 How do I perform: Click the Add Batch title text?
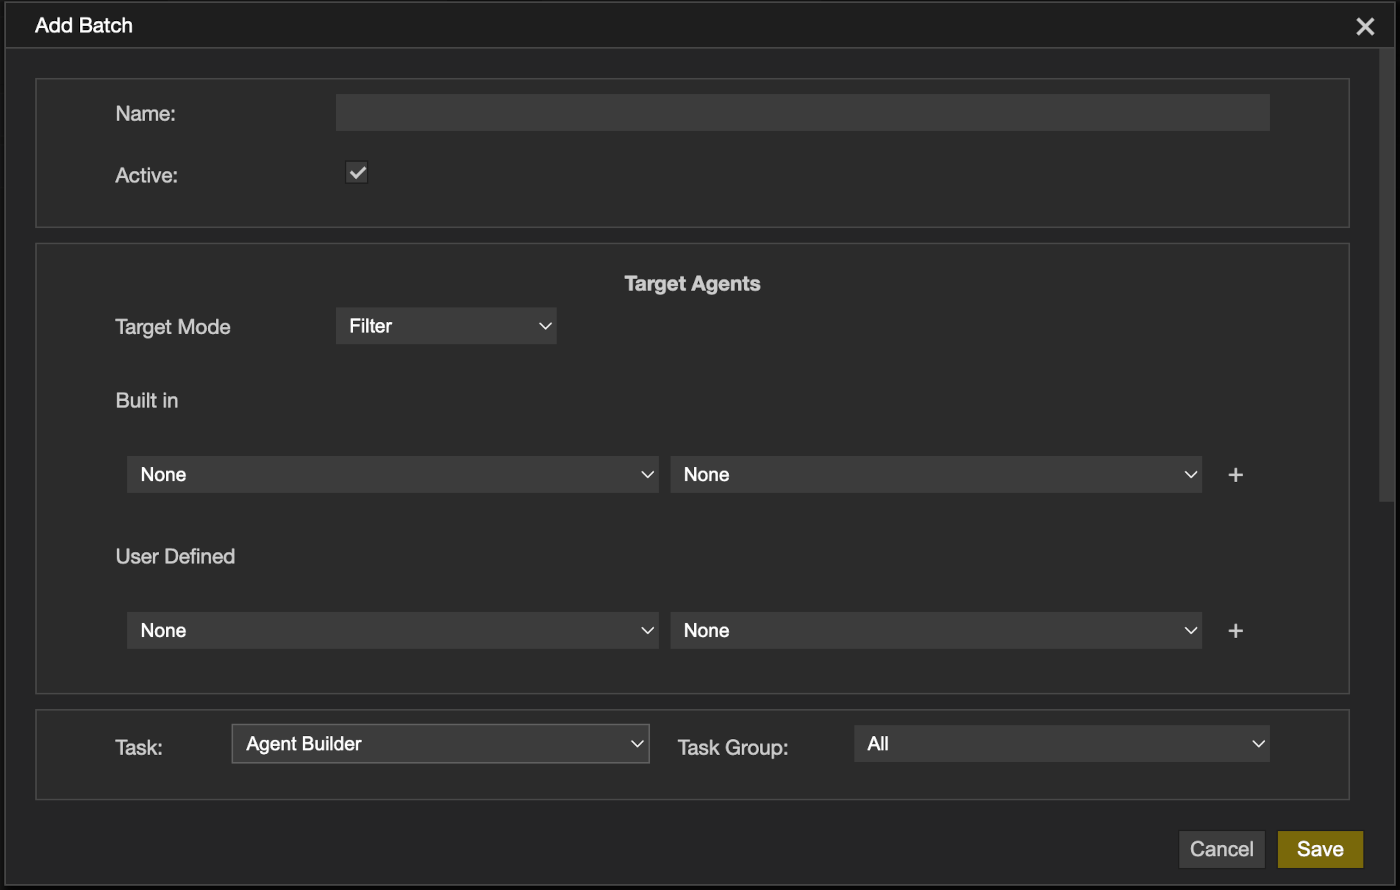pos(84,26)
